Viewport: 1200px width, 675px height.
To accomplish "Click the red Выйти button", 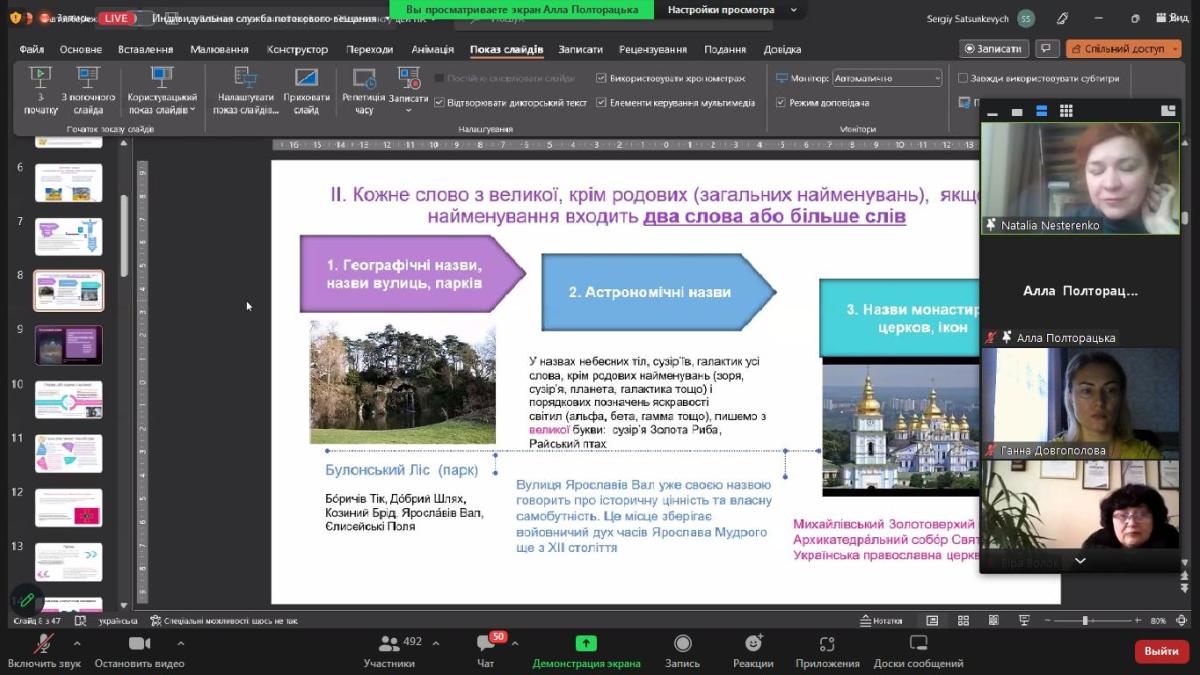I will tap(1161, 651).
